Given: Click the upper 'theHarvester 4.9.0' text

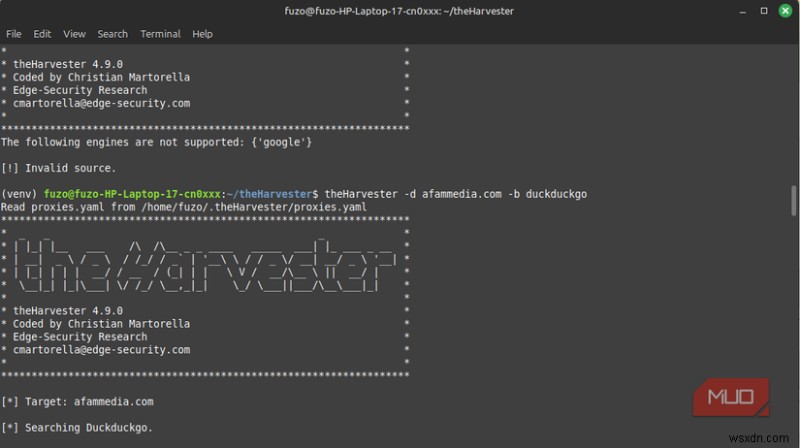Looking at the screenshot, I should pyautogui.click(x=68, y=64).
